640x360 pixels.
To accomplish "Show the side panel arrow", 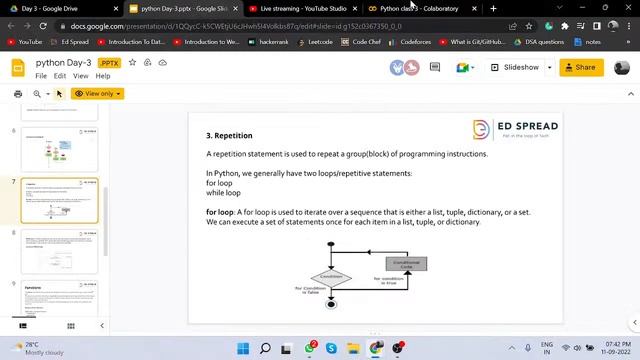I will [635, 322].
